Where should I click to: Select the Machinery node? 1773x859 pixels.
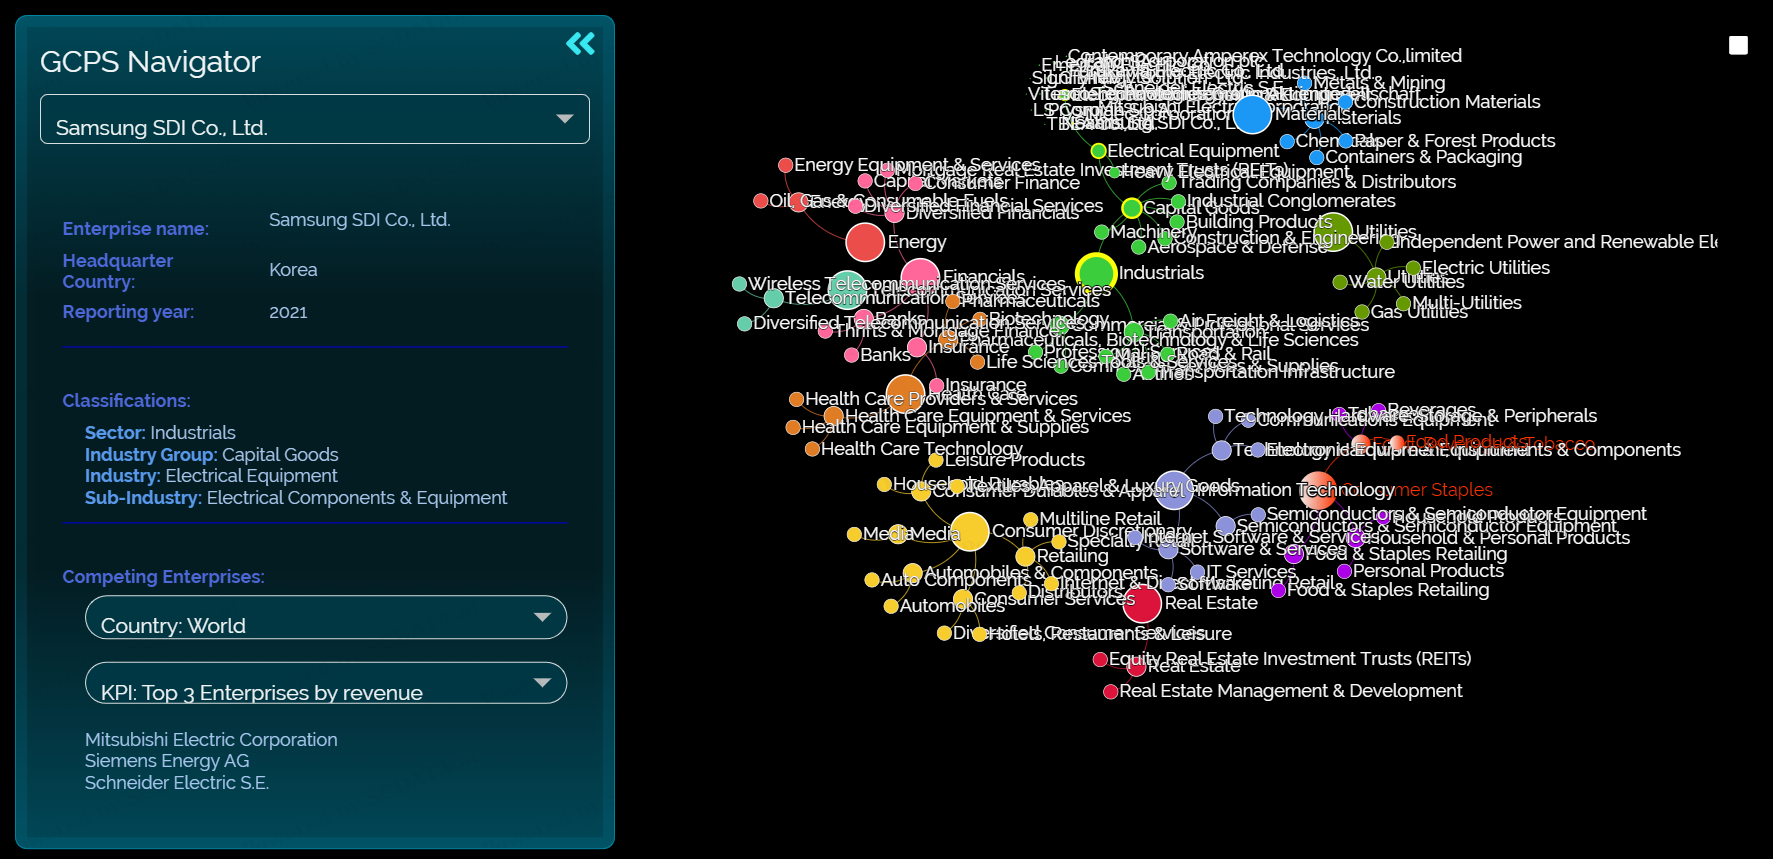pyautogui.click(x=1102, y=232)
